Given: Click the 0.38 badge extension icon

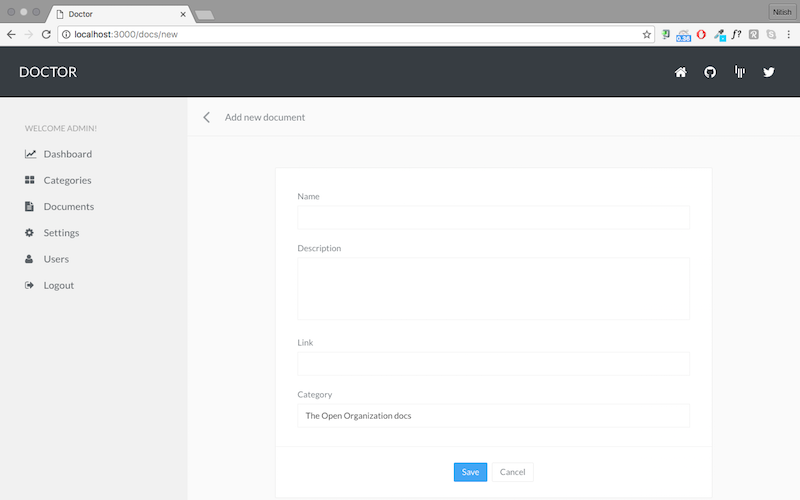Looking at the screenshot, I should pyautogui.click(x=683, y=35).
